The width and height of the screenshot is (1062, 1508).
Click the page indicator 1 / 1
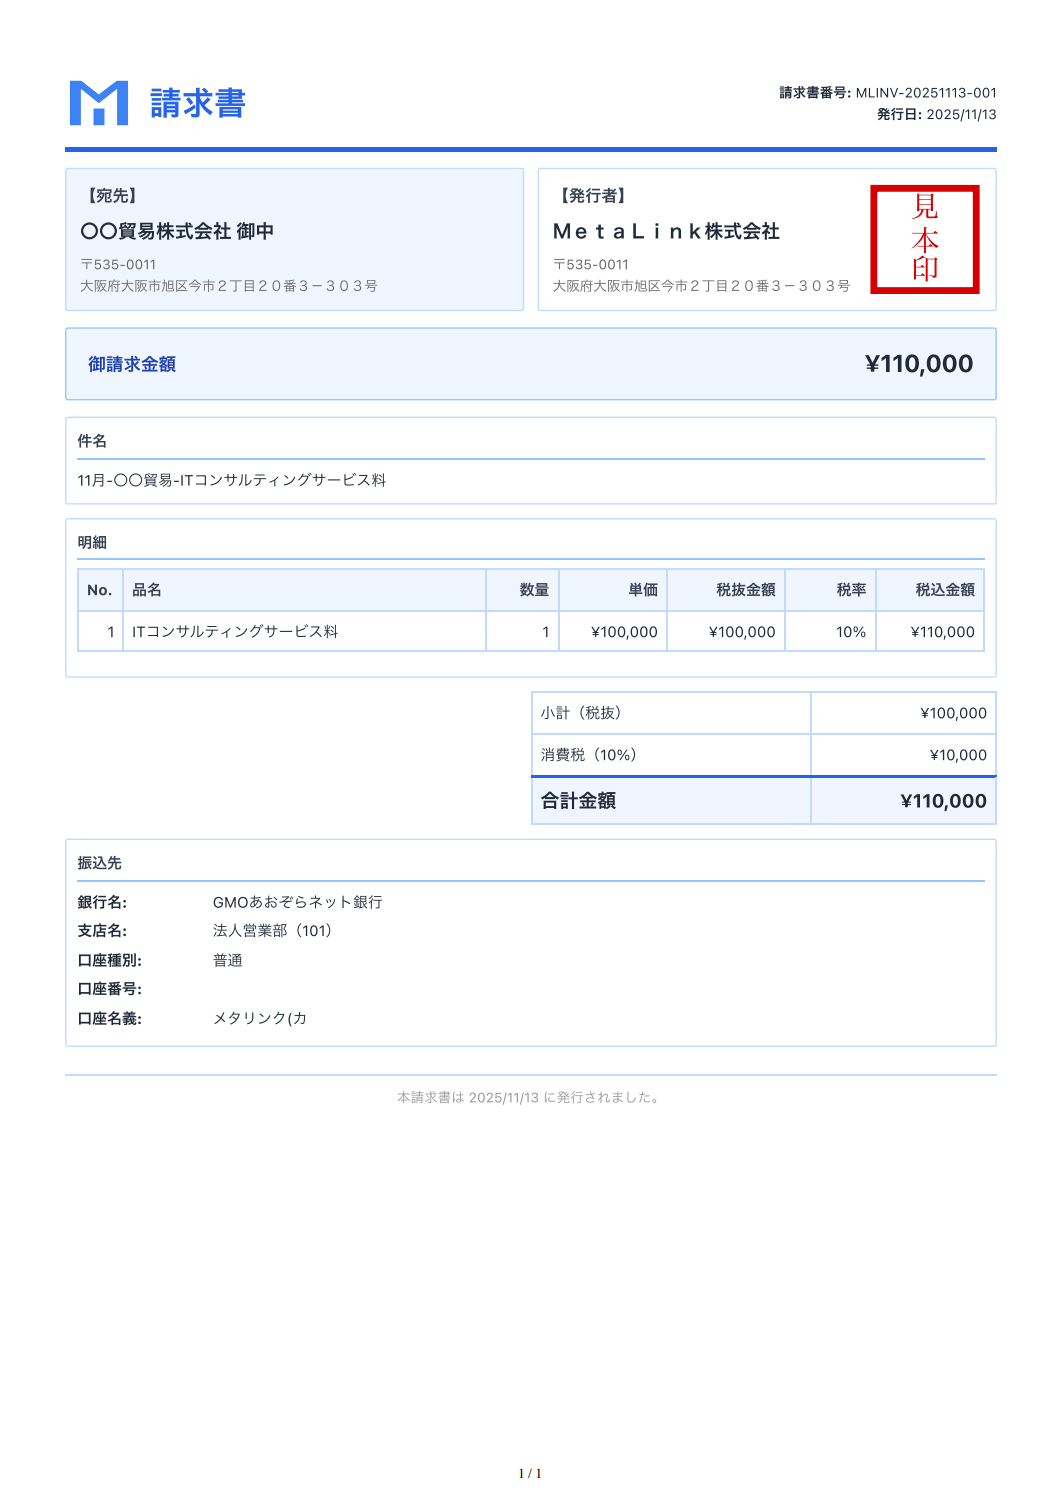pyautogui.click(x=530, y=1473)
